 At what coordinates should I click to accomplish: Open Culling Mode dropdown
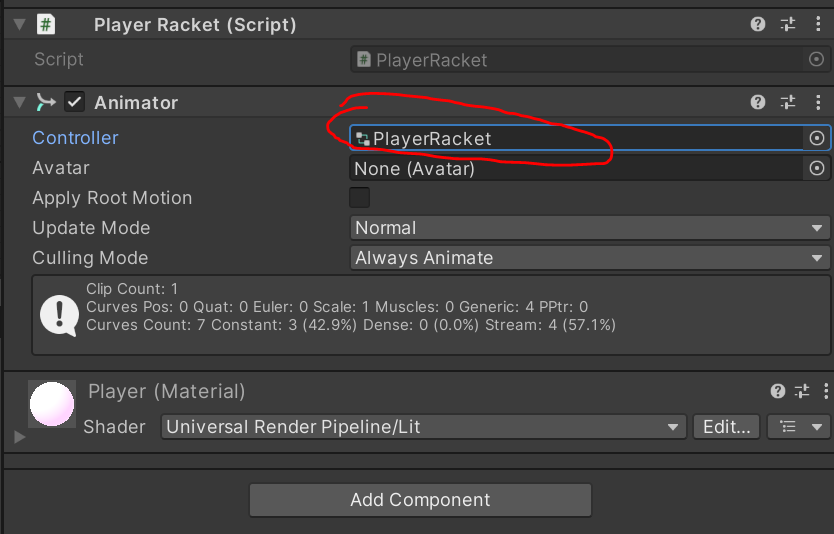tap(590, 258)
